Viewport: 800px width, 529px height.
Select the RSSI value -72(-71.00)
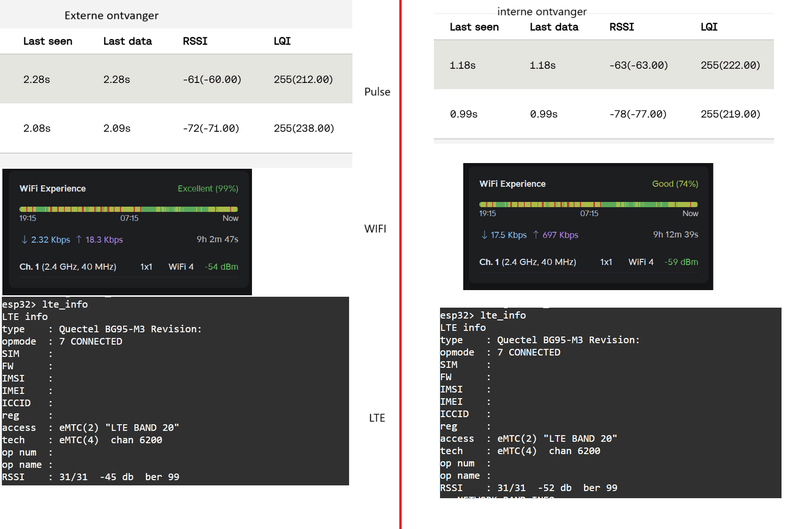[x=211, y=129]
